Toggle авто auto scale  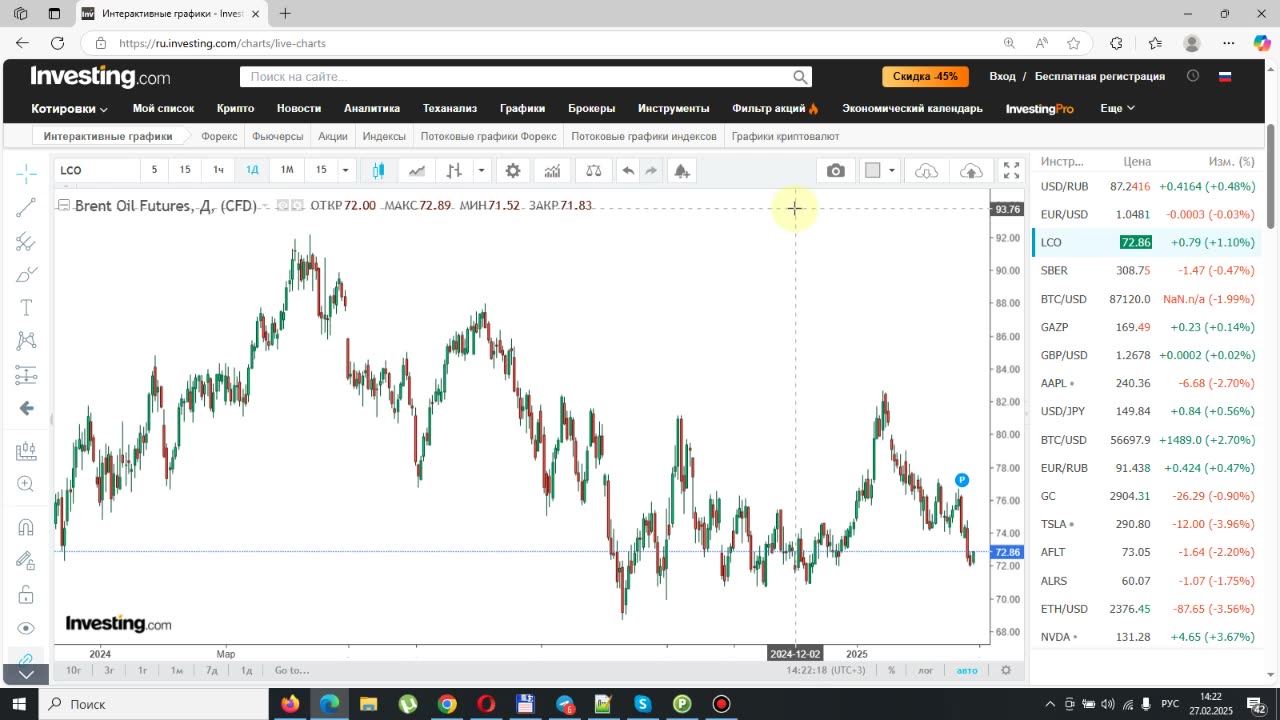(x=967, y=670)
